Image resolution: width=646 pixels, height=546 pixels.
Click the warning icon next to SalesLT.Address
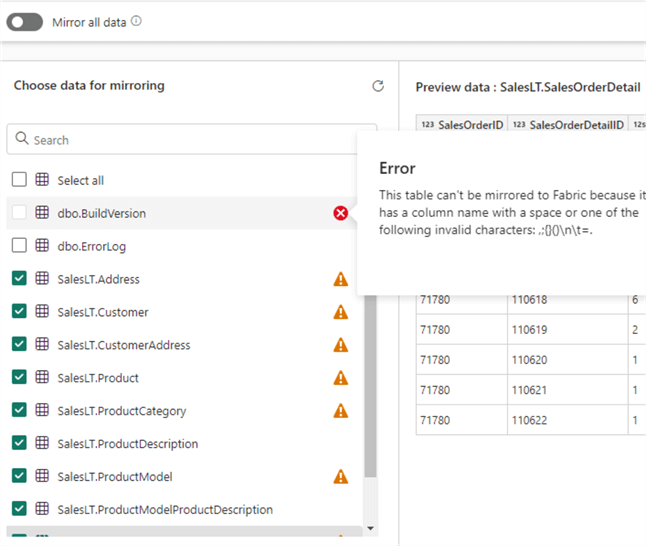pos(341,280)
